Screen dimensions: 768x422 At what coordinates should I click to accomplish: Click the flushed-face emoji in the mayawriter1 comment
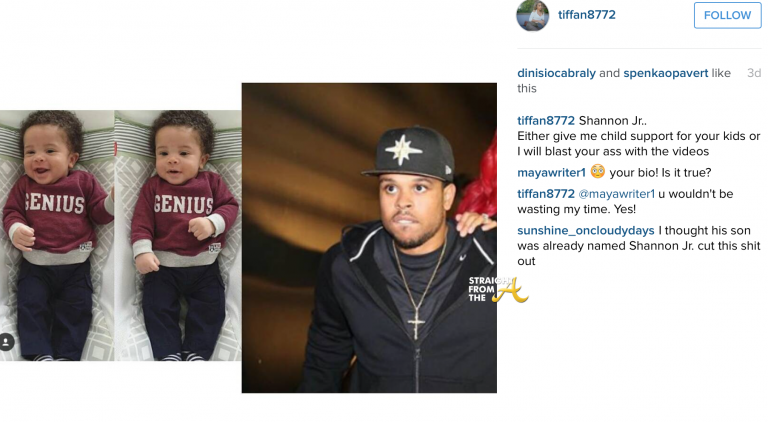click(x=598, y=171)
